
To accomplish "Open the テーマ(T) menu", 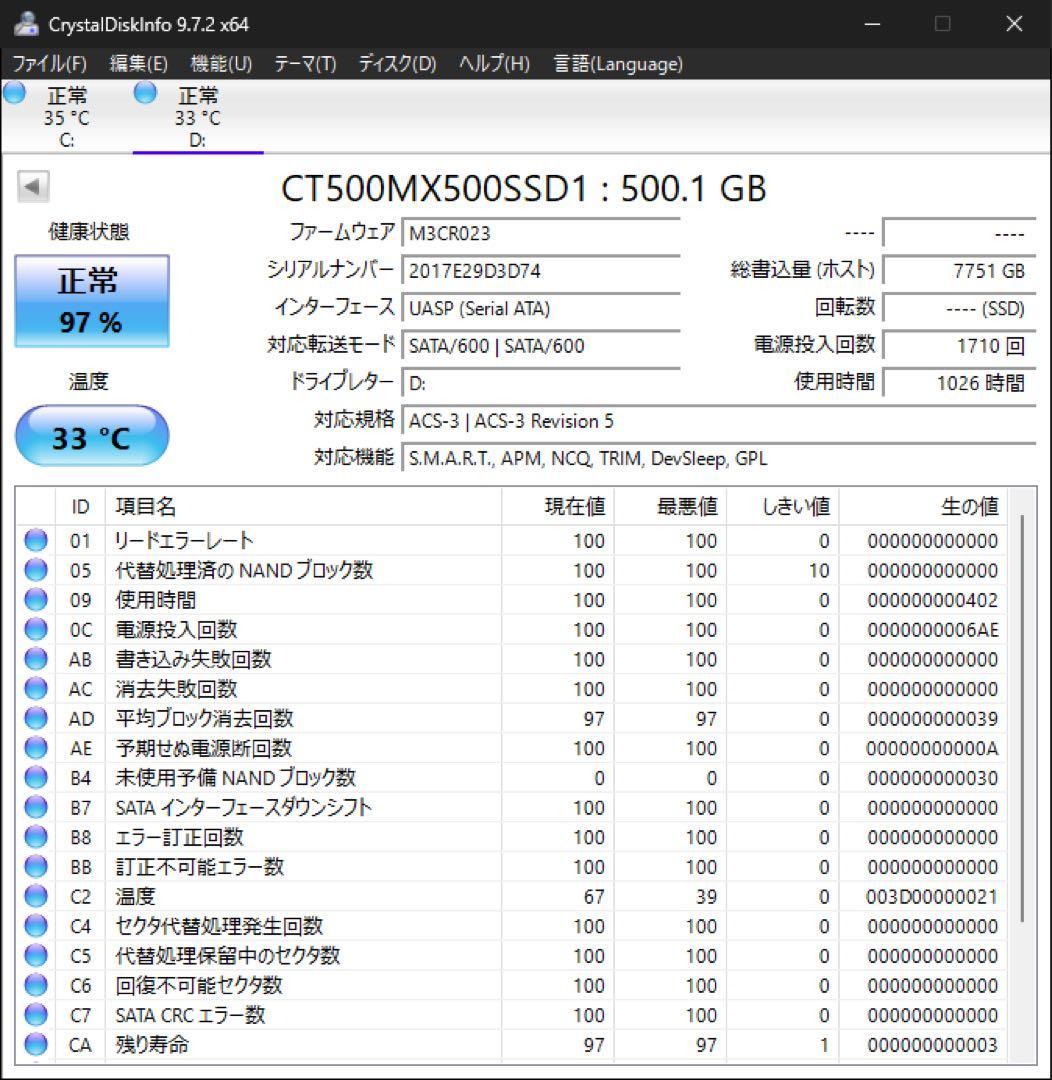I will 305,64.
